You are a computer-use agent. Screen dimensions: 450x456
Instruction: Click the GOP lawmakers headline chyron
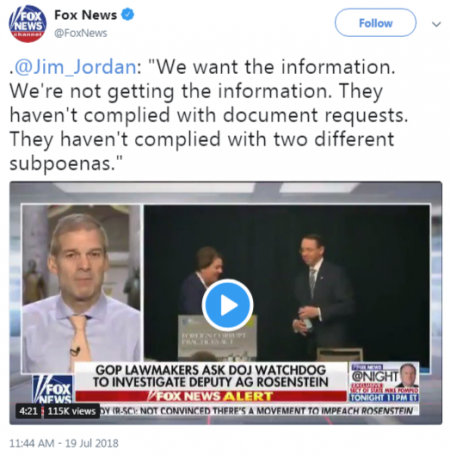pyautogui.click(x=211, y=376)
